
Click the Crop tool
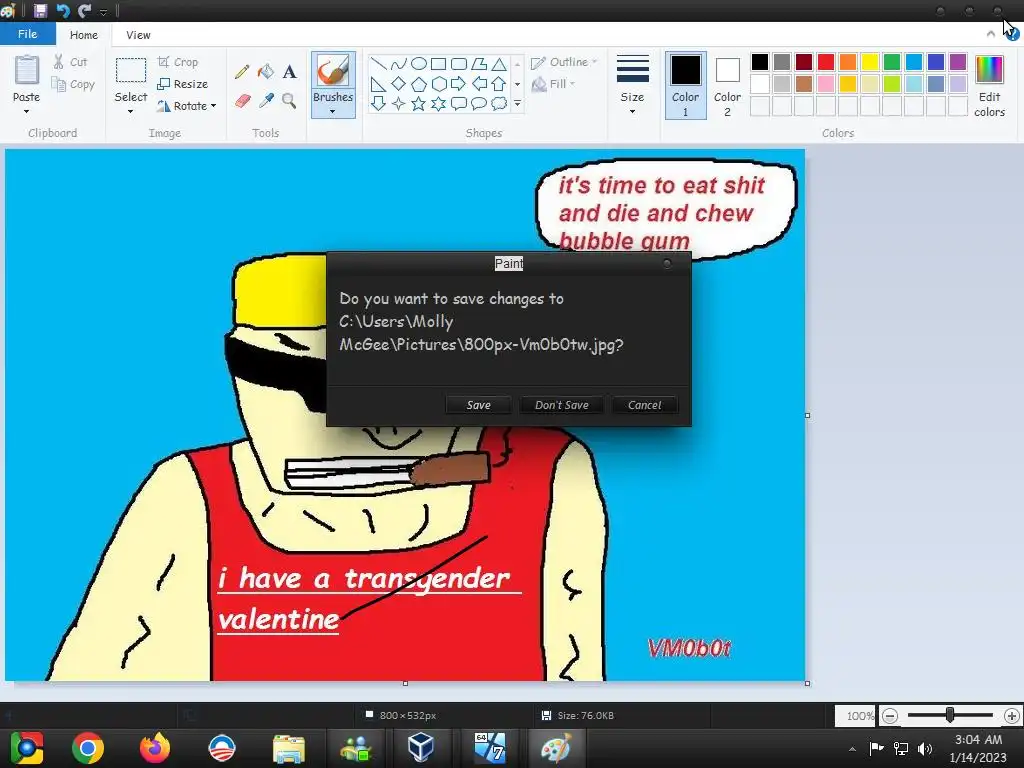click(x=178, y=62)
